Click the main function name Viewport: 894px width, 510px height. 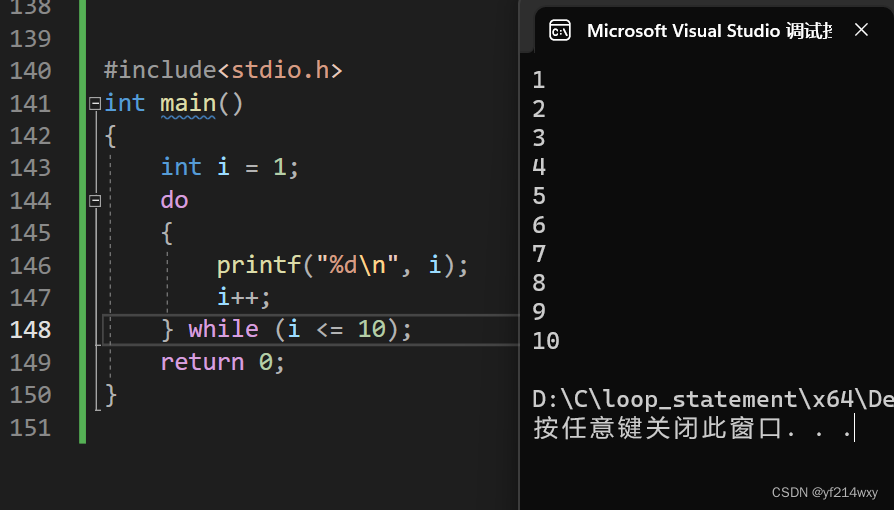pos(188,103)
